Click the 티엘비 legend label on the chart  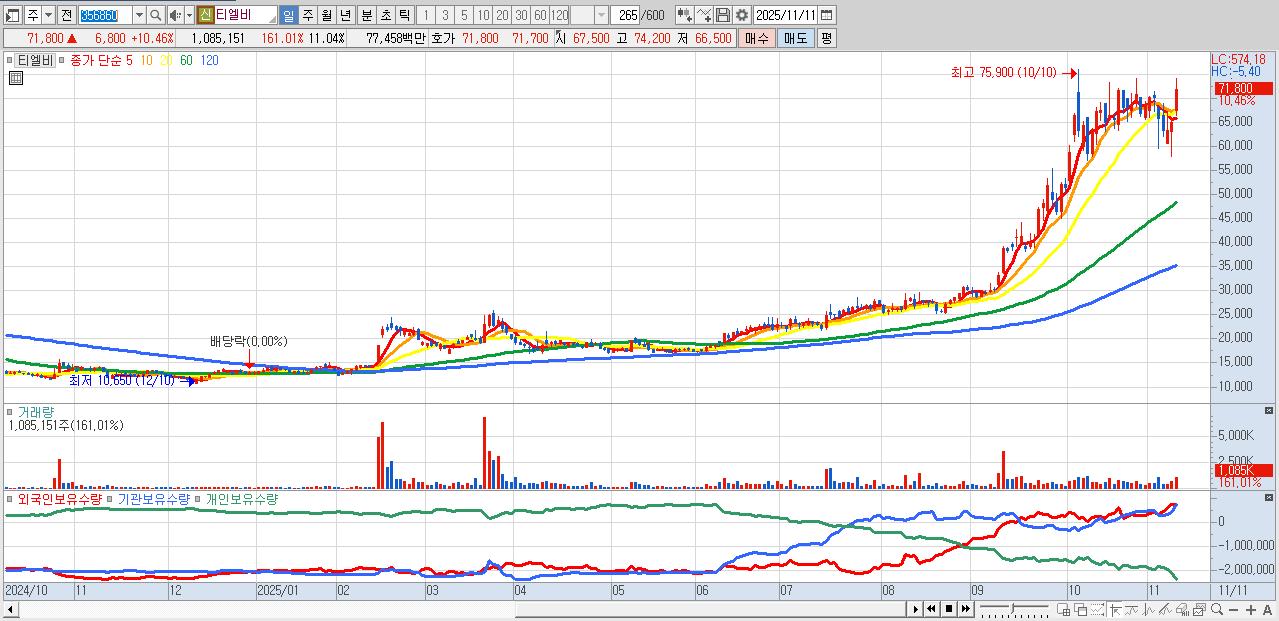point(35,60)
